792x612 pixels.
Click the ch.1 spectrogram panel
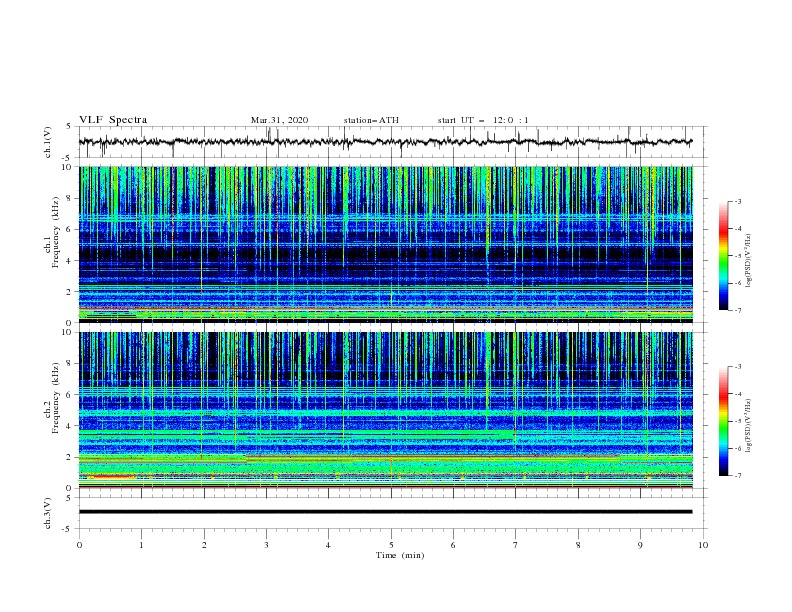pos(385,244)
